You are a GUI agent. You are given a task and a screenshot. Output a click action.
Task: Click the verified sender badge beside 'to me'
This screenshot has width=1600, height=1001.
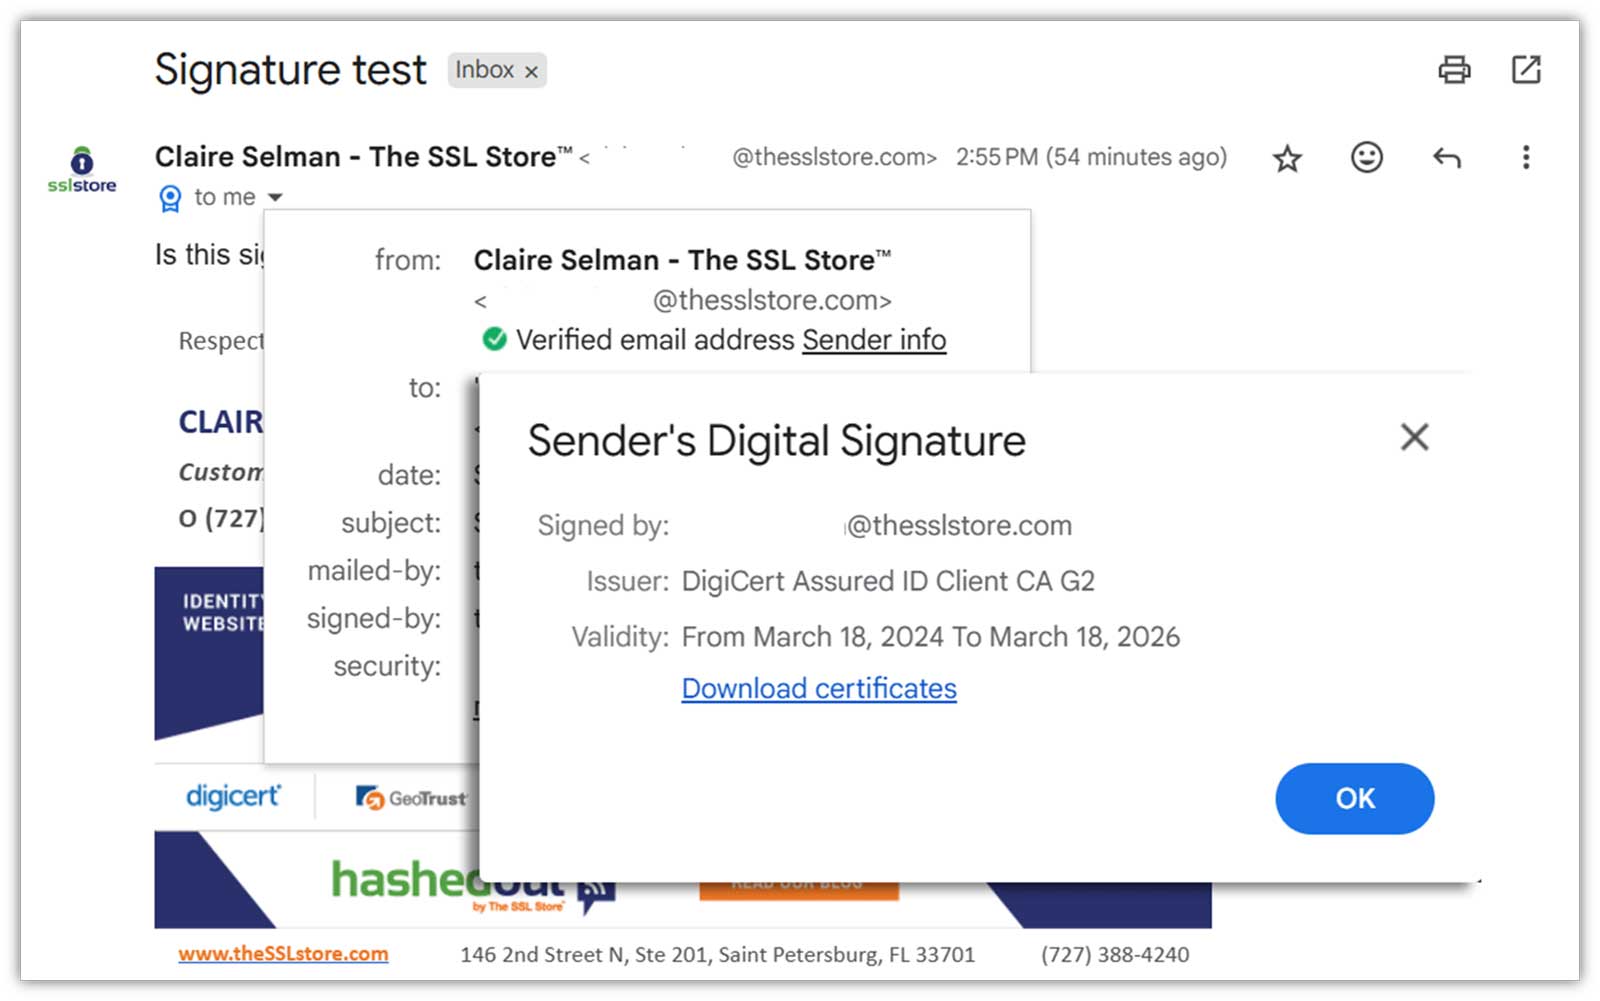[170, 197]
